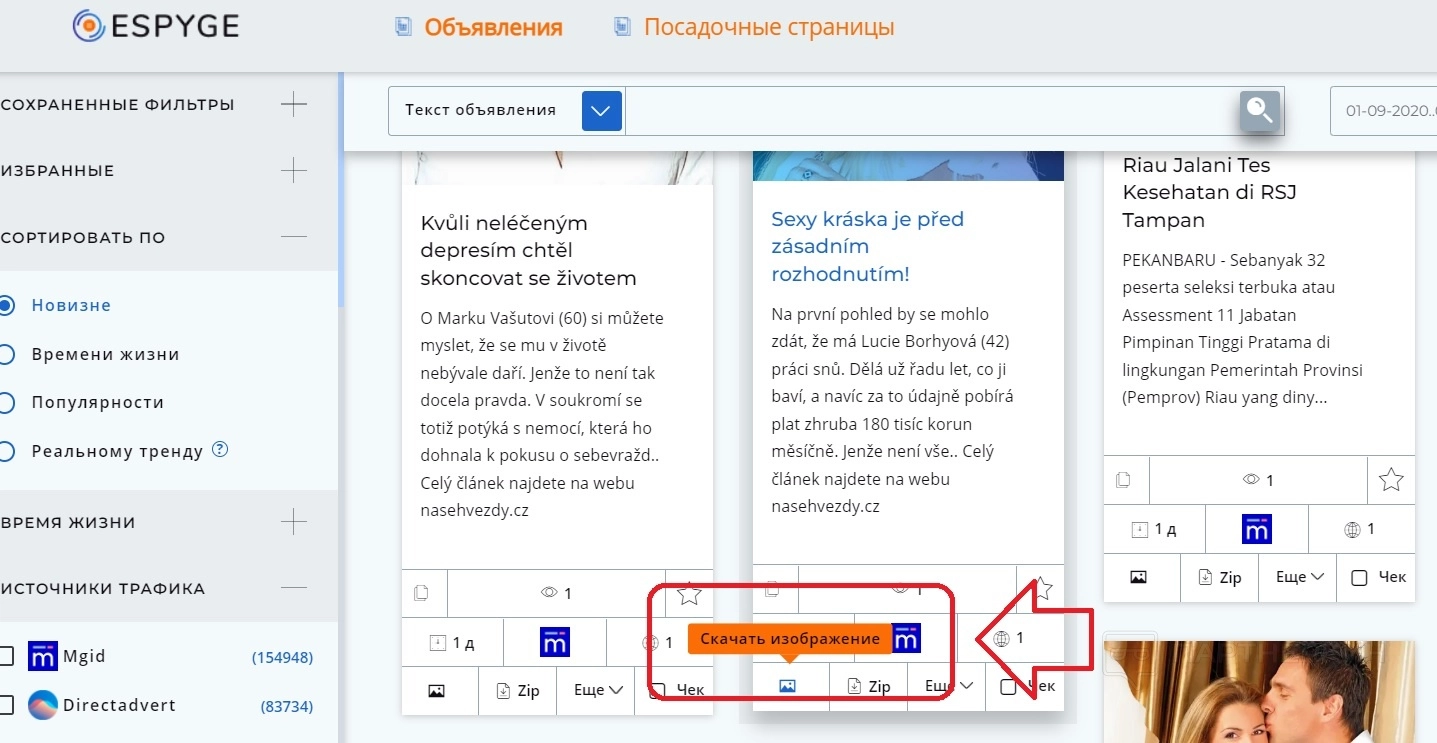Open the kissing couple ad thumbnail
This screenshot has height=743, width=1437.
(1260, 691)
